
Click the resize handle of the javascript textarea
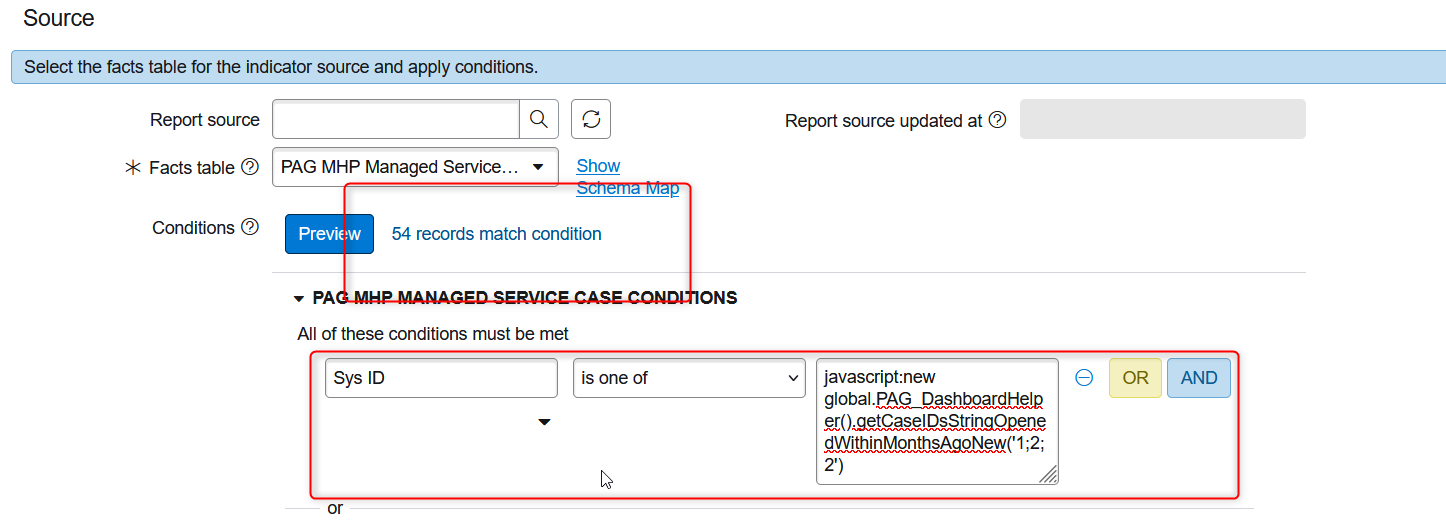tap(1047, 475)
